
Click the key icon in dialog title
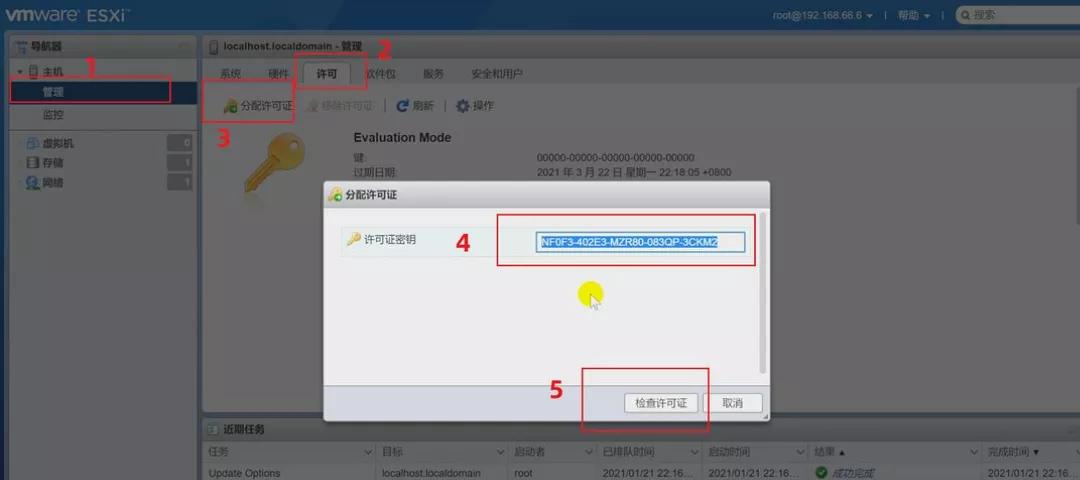pyautogui.click(x=335, y=195)
